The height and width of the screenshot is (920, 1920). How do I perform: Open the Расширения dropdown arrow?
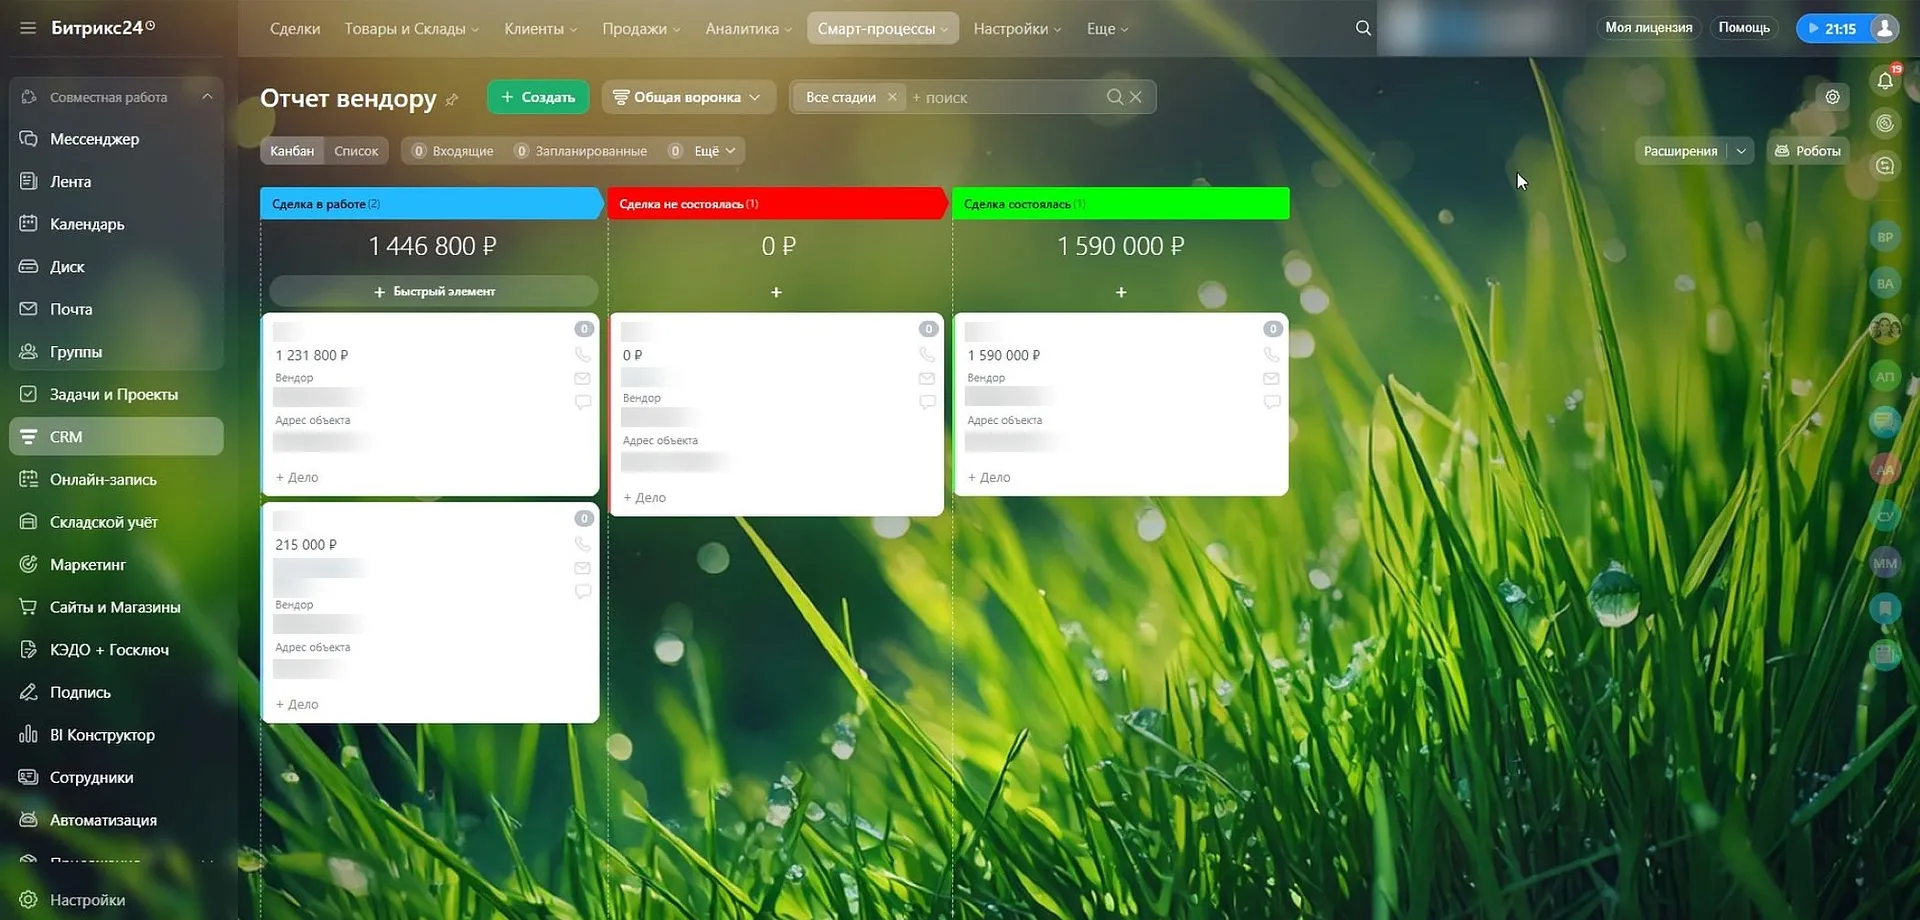[x=1741, y=151]
